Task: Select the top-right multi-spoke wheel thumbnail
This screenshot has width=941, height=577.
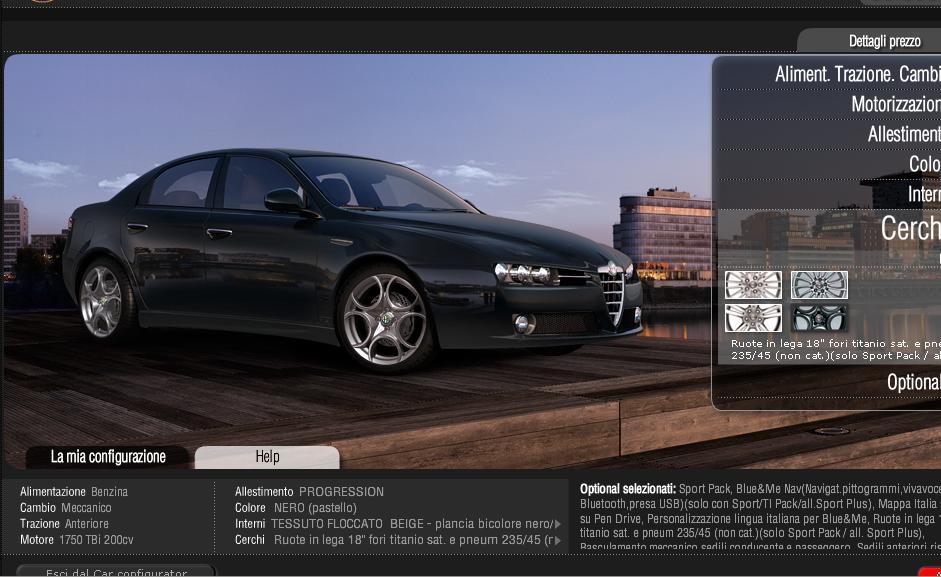Action: point(819,285)
